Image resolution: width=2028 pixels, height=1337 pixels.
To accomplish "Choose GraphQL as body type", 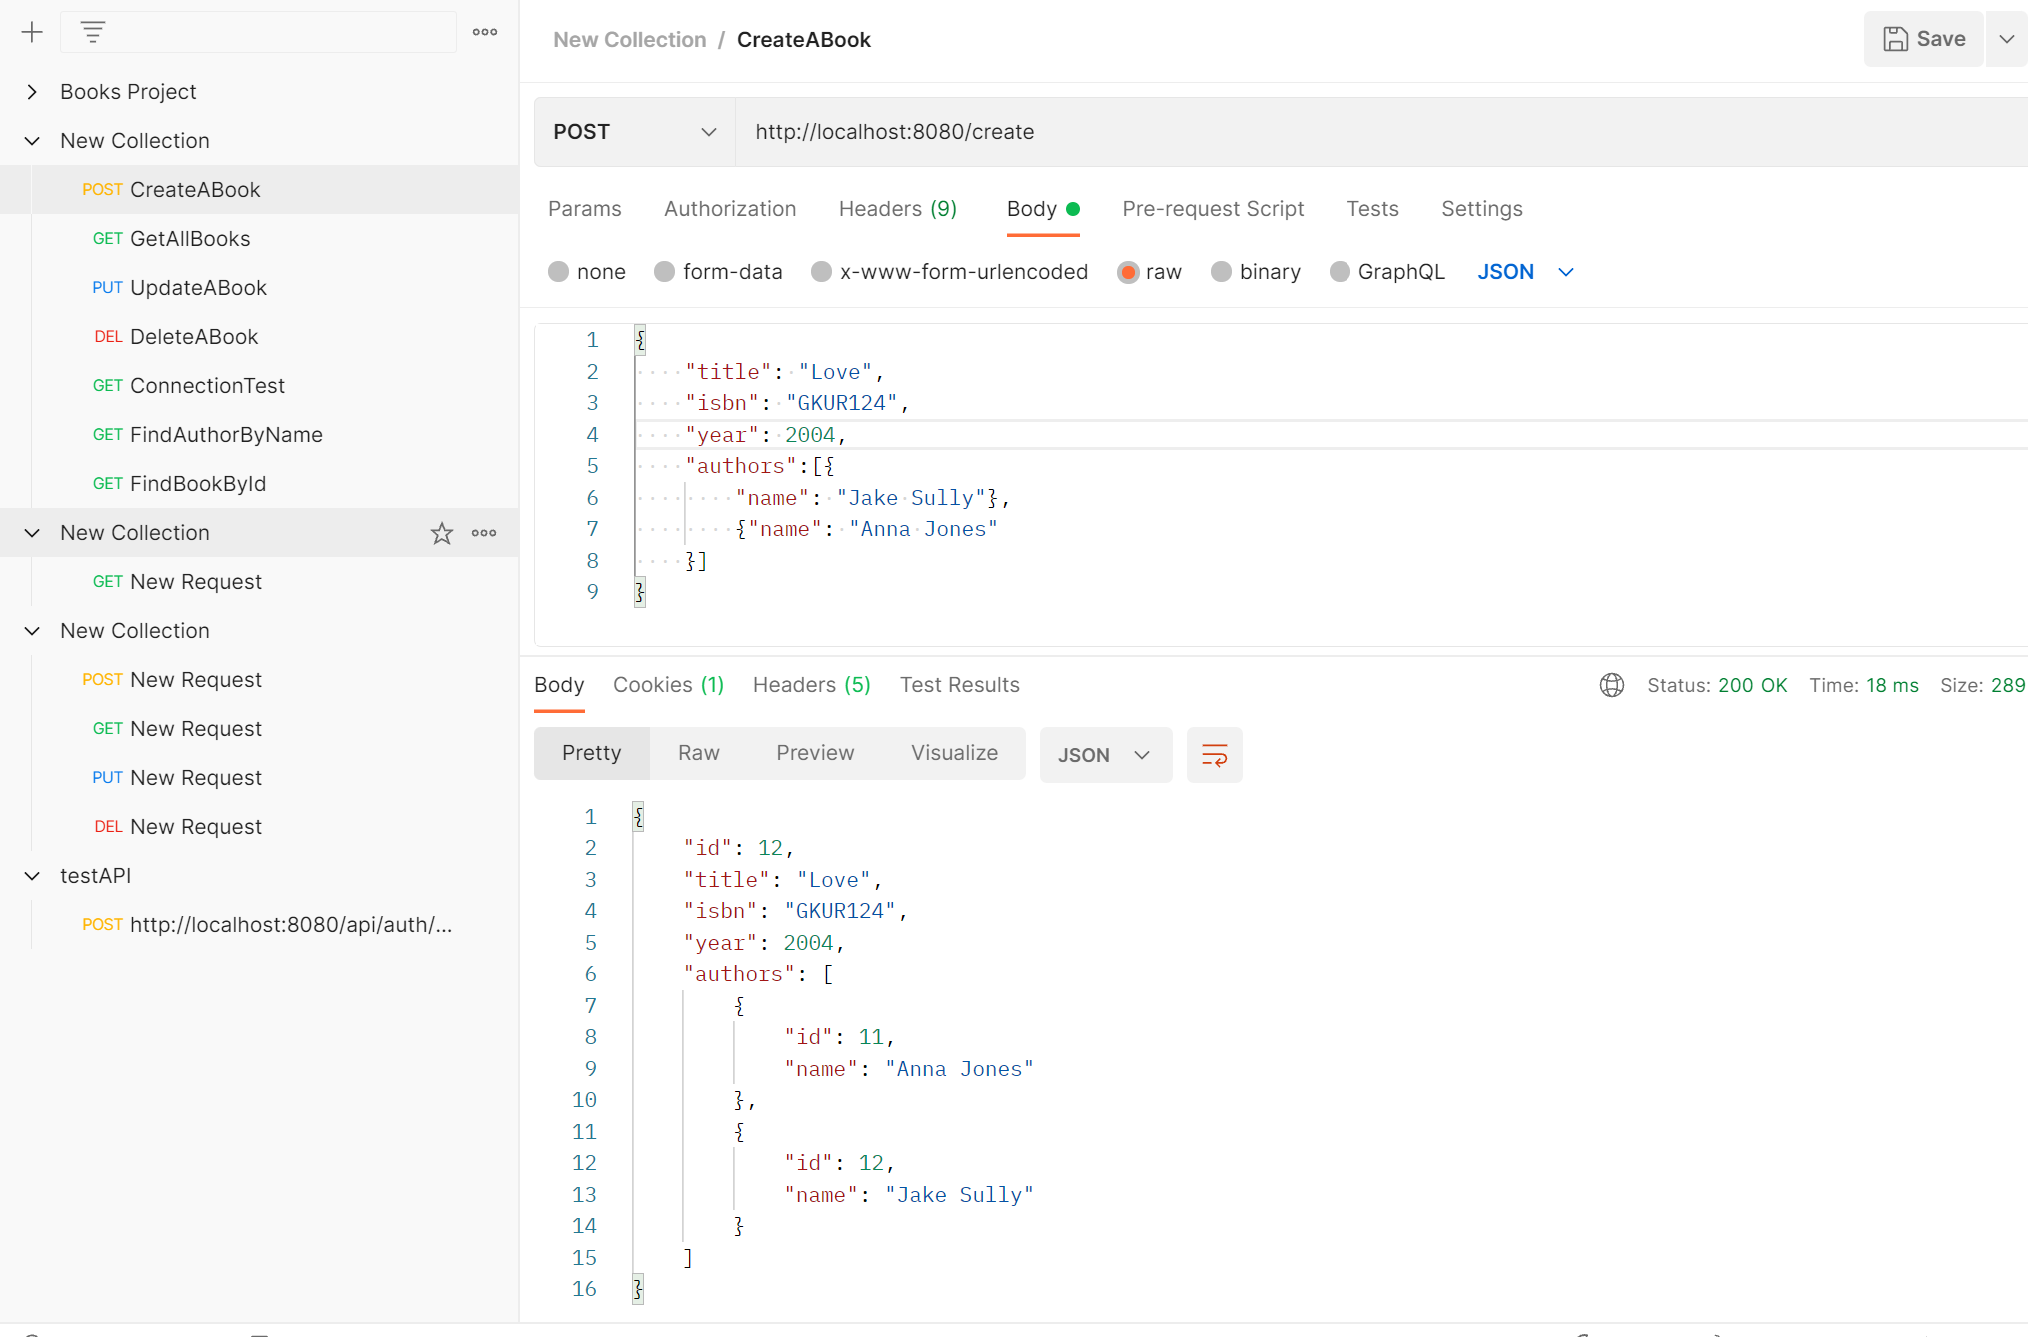I will tap(1340, 271).
